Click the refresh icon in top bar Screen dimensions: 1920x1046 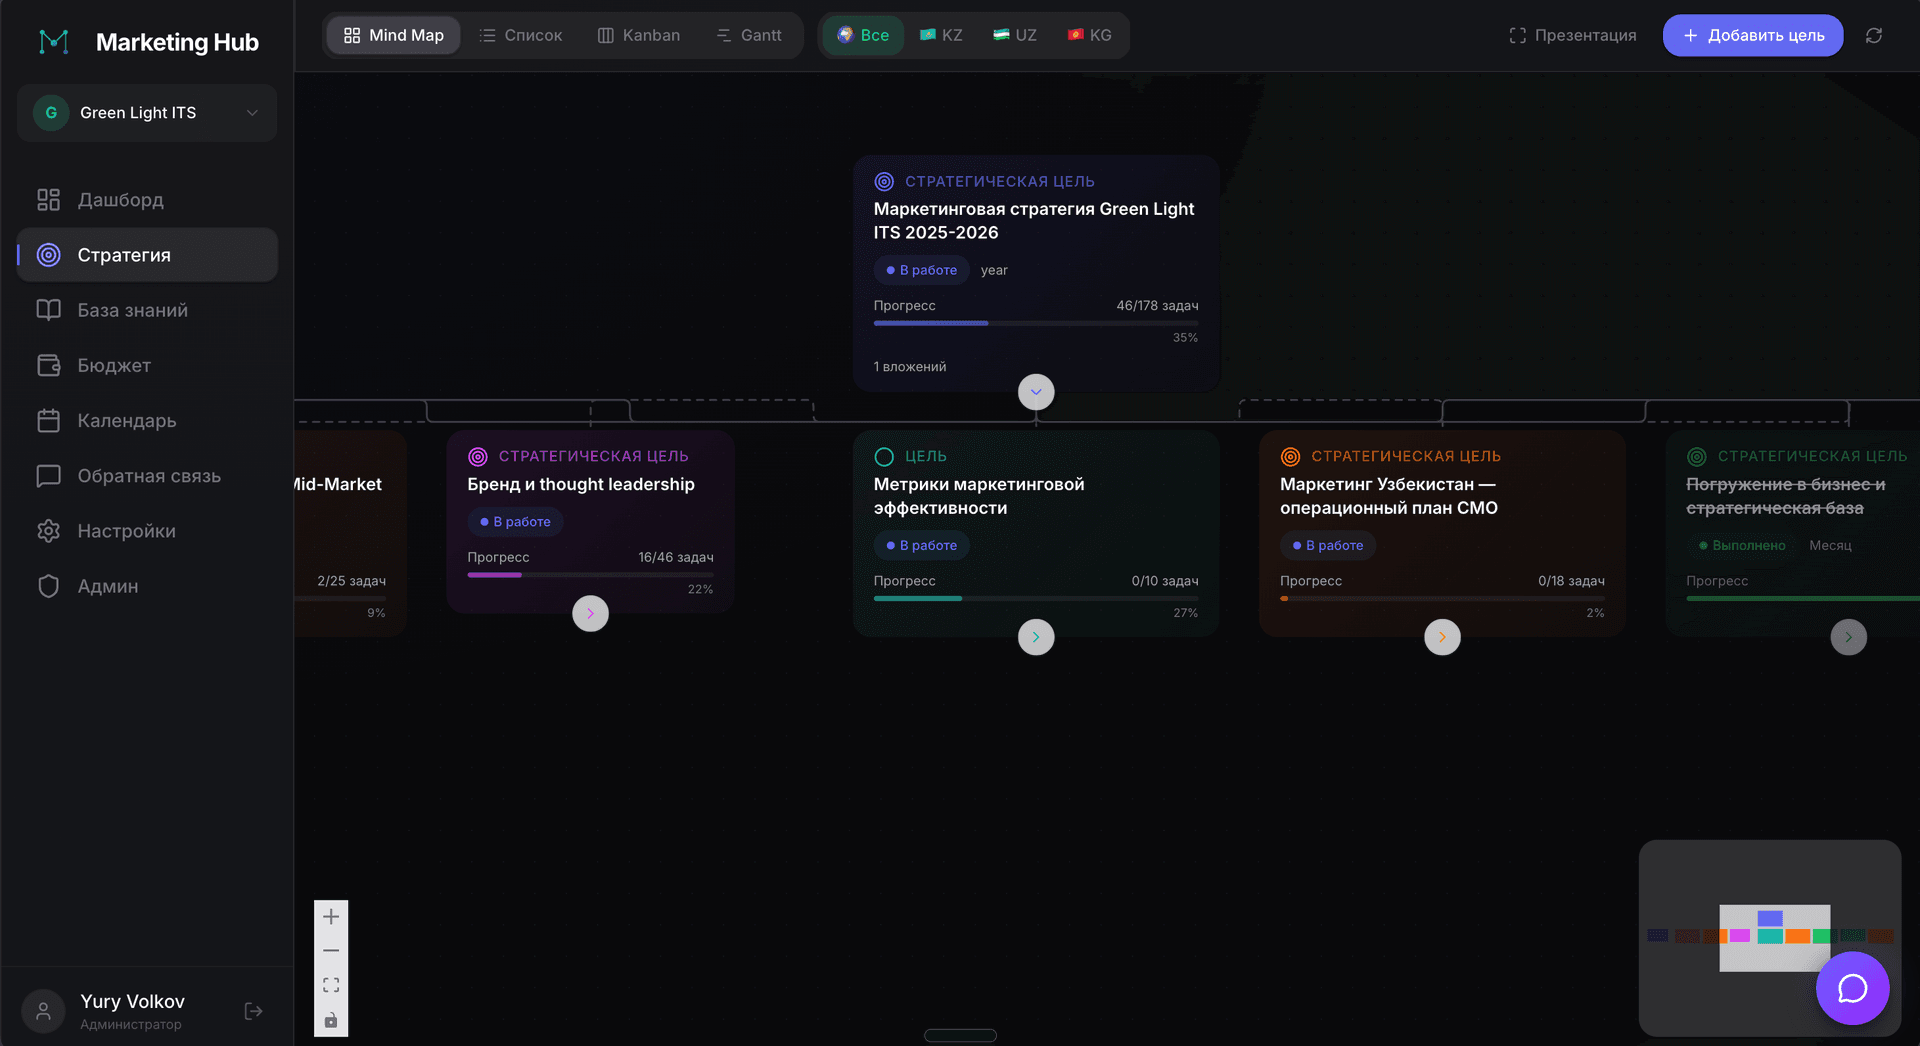pyautogui.click(x=1873, y=36)
